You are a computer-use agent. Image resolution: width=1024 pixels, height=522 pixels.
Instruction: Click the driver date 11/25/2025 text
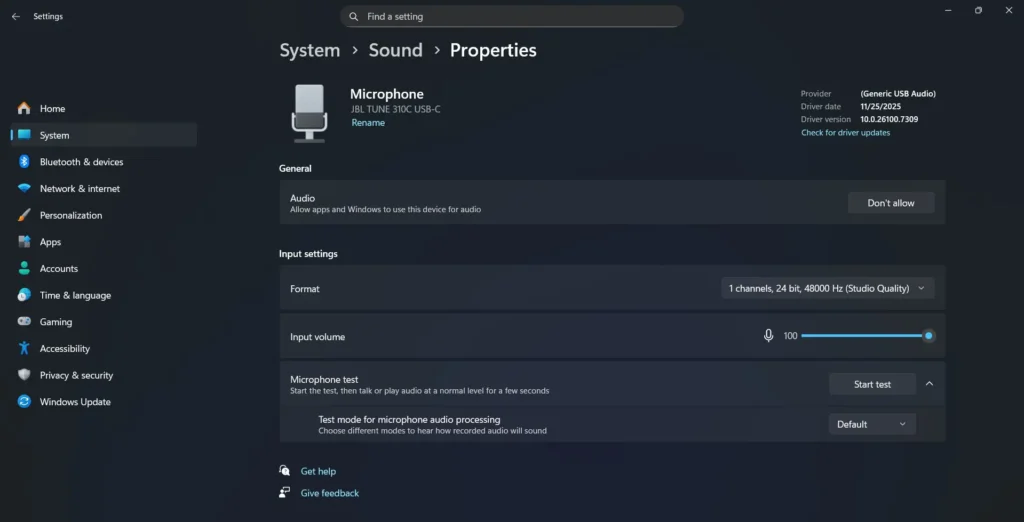click(880, 106)
